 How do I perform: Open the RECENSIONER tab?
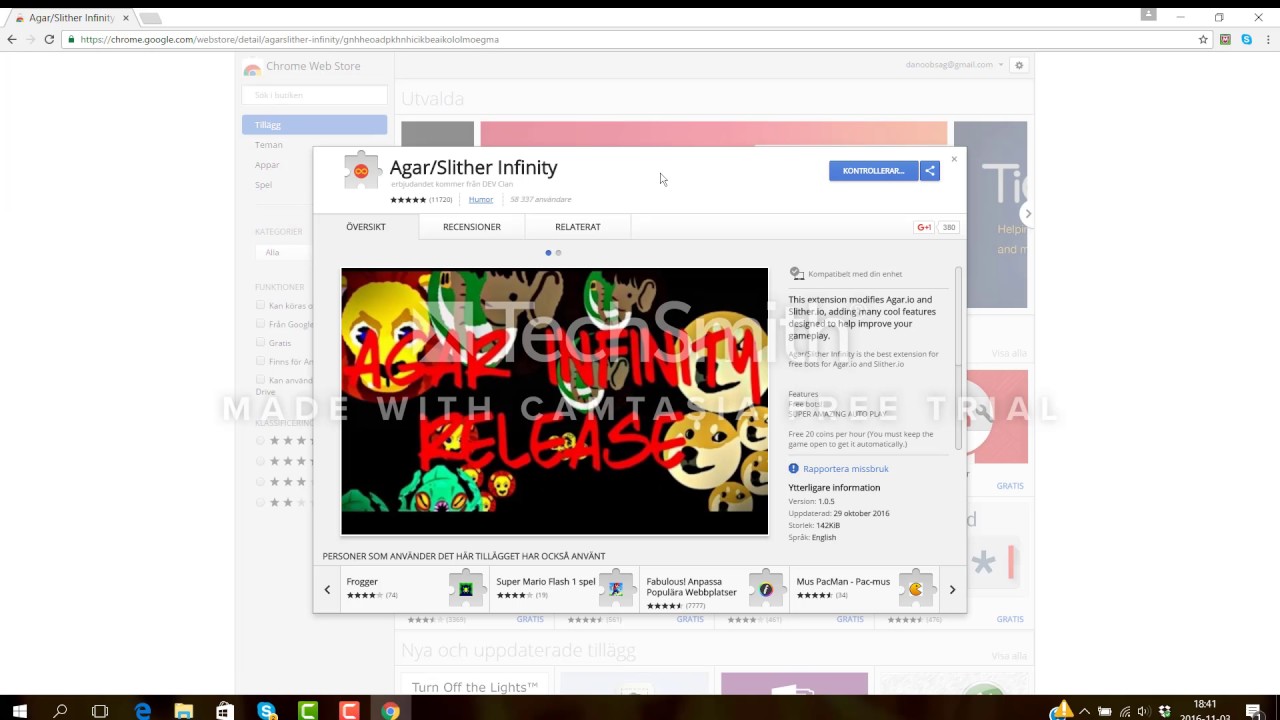pyautogui.click(x=472, y=227)
